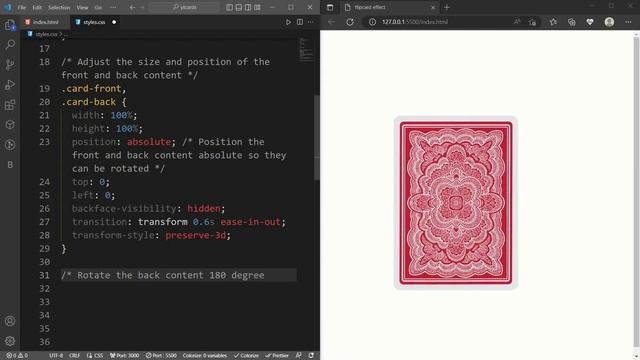
Task: Click the Colorize status bar button
Action: pos(246,356)
